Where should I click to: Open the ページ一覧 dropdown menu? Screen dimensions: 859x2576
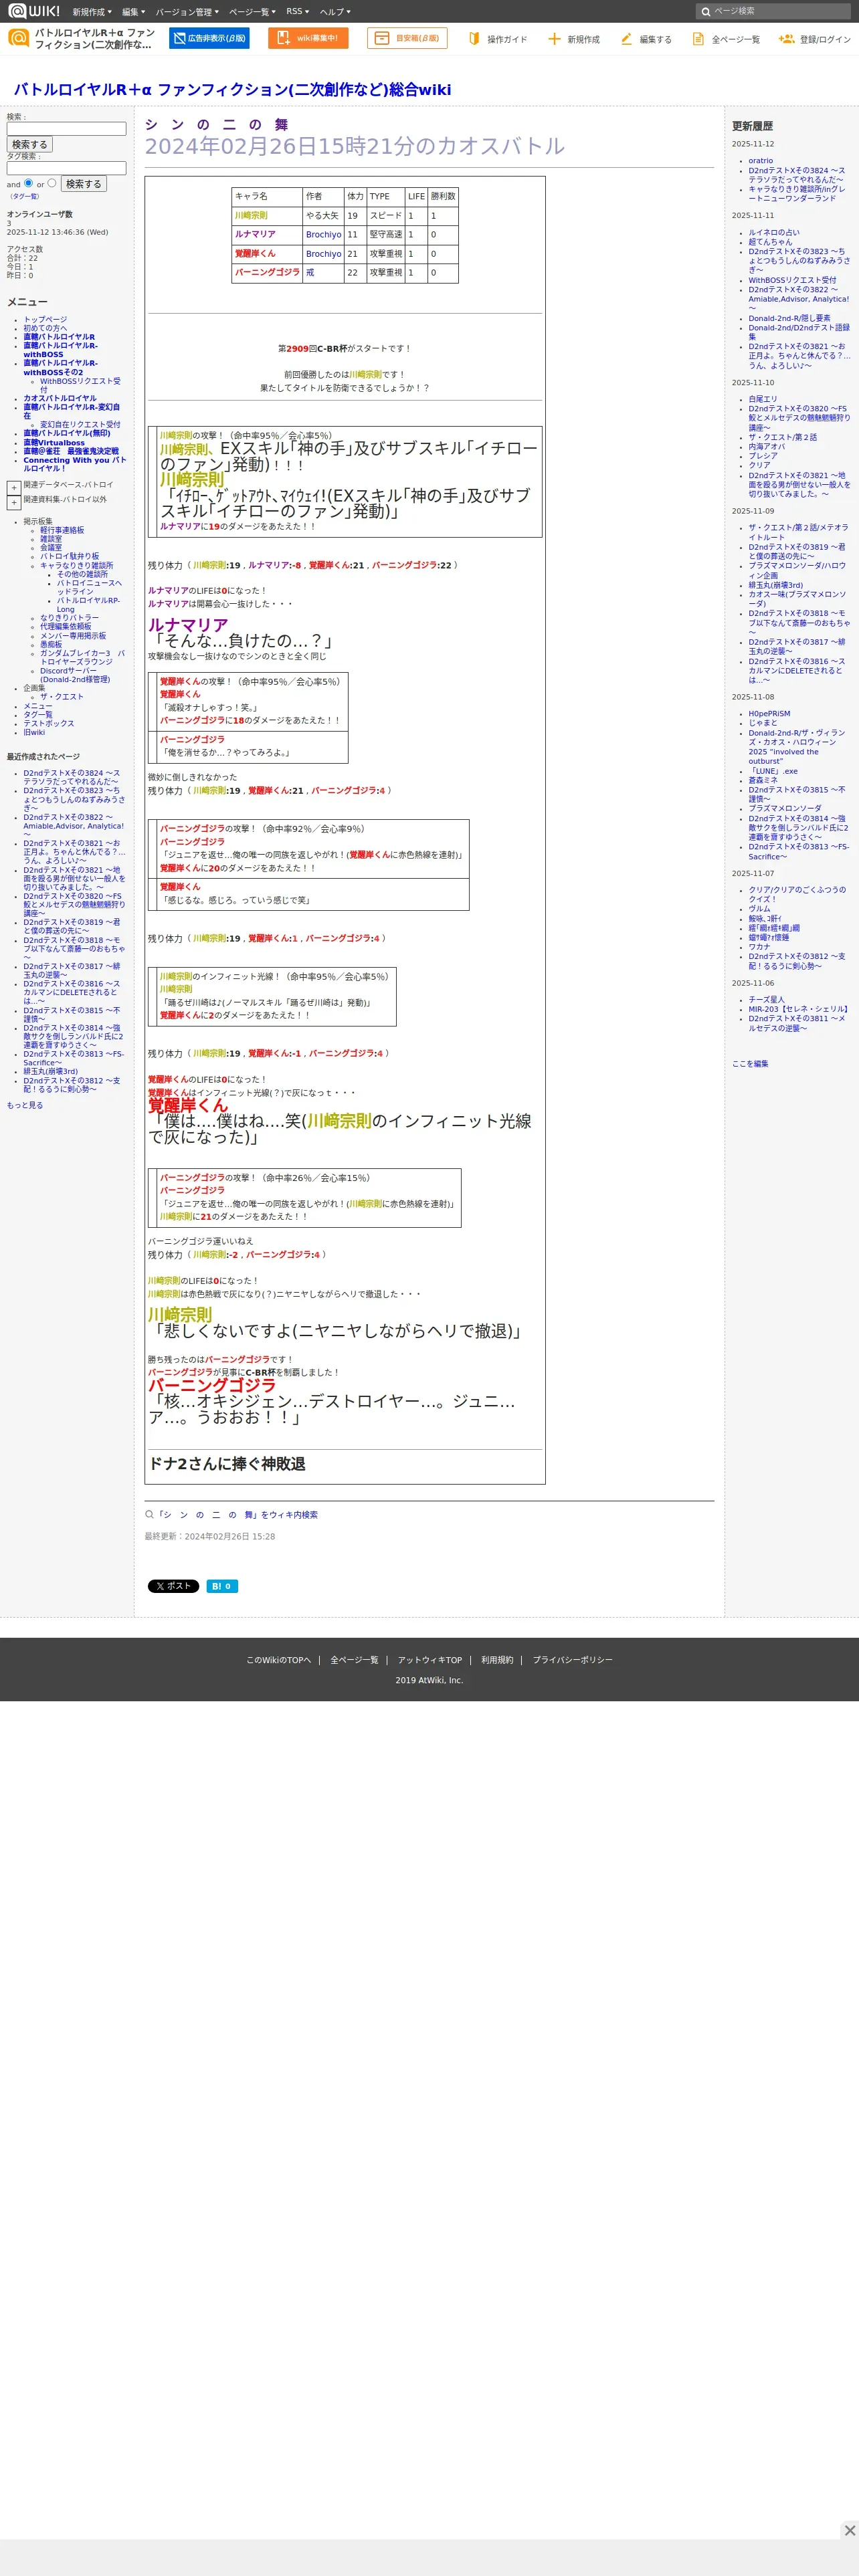252,12
